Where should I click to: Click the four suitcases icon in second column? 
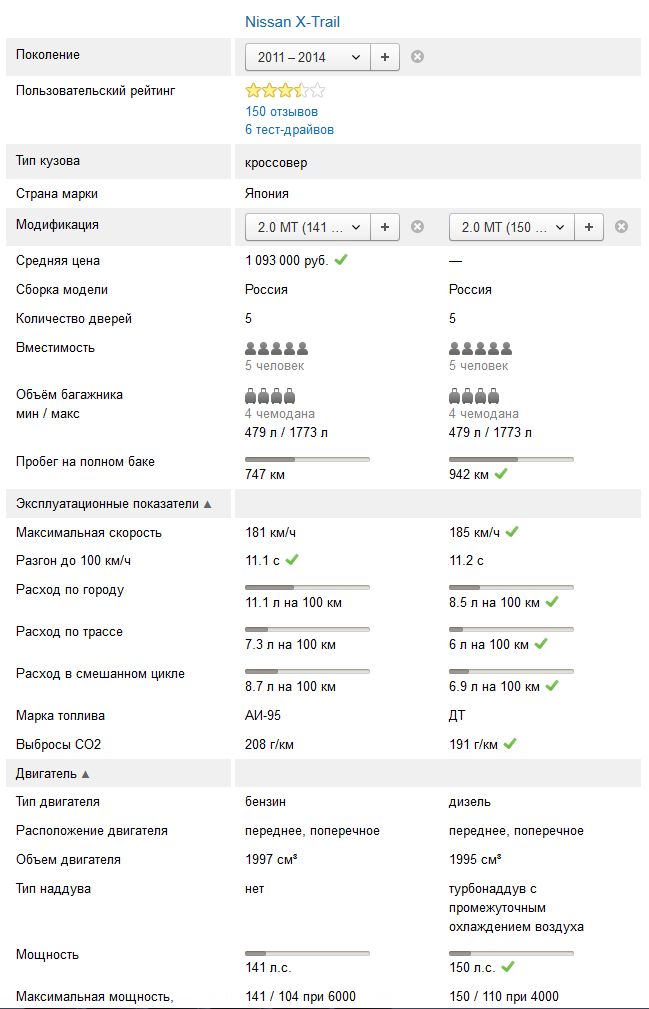point(474,395)
